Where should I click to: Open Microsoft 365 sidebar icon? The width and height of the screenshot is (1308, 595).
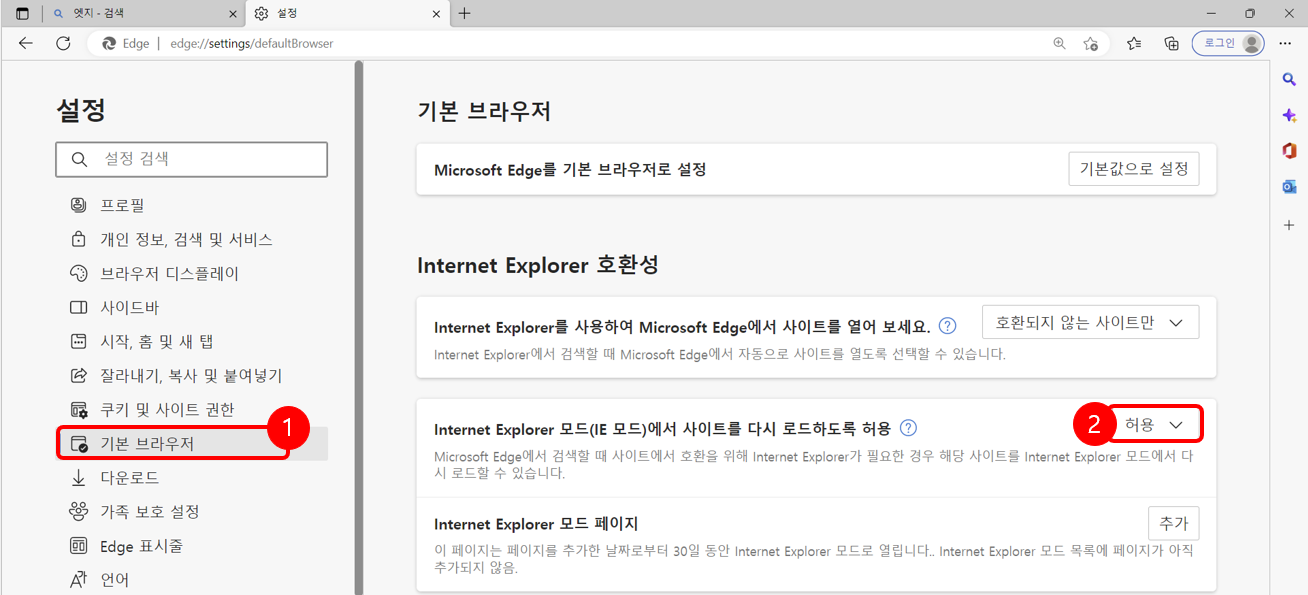click(x=1289, y=151)
